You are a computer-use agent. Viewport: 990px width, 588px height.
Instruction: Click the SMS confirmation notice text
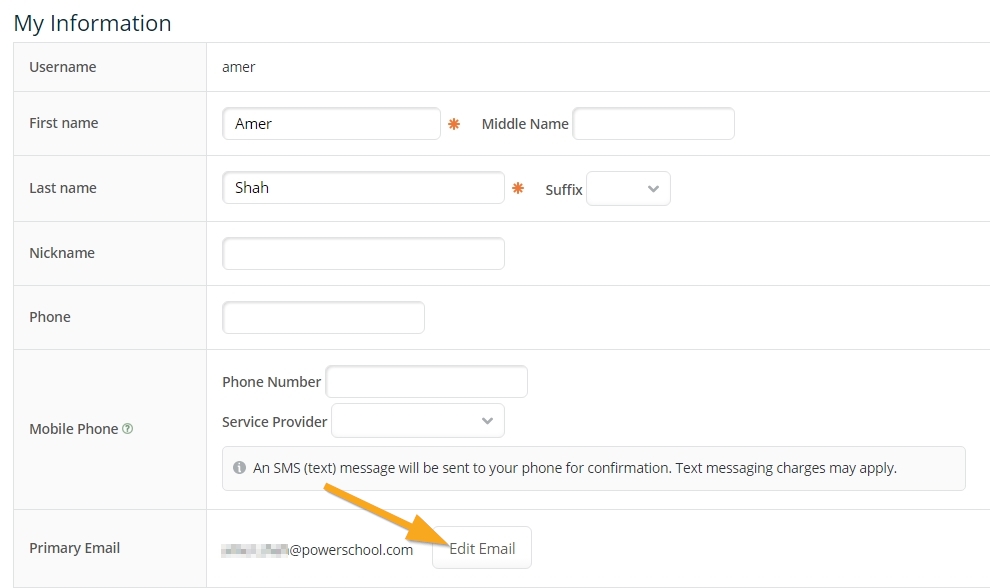coord(574,468)
